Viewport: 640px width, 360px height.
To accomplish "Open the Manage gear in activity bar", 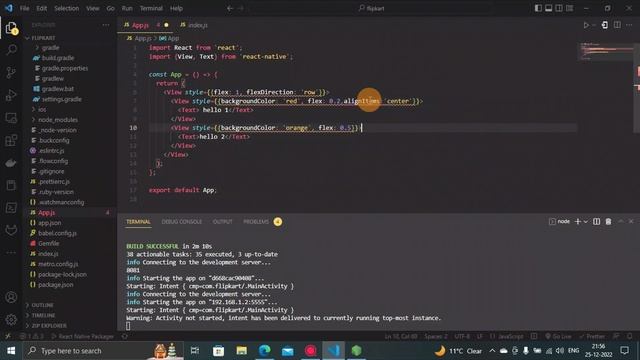I will (x=11, y=320).
